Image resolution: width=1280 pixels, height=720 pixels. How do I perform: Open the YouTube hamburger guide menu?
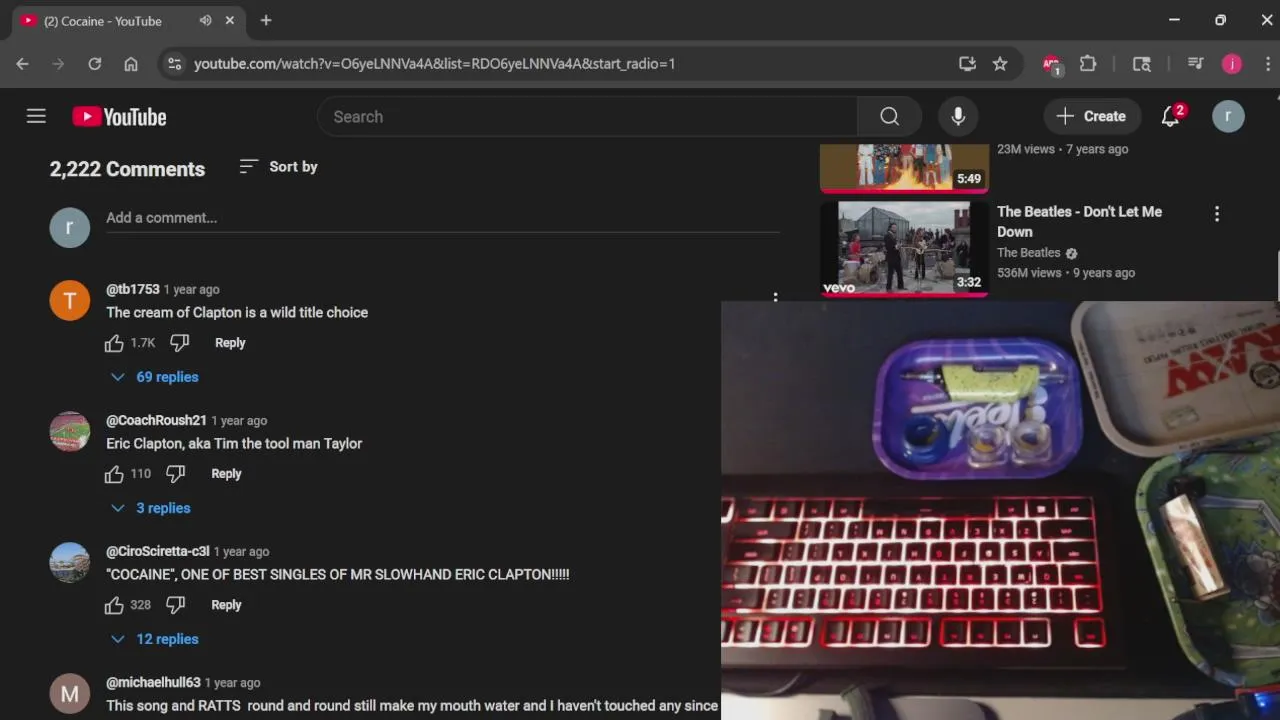click(x=36, y=116)
